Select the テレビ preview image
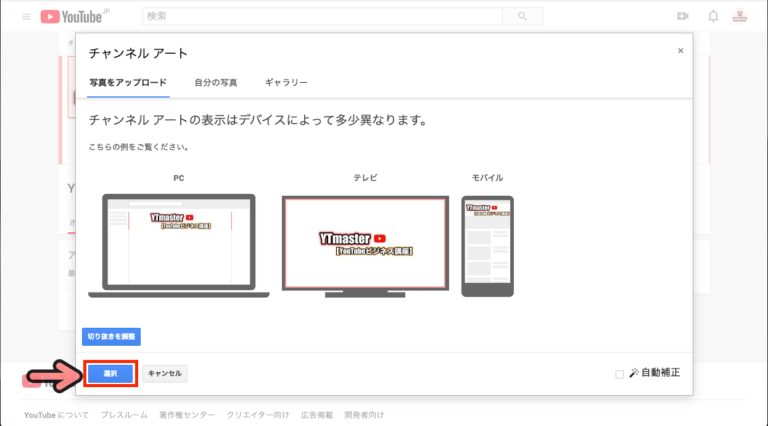The height and width of the screenshot is (426, 768). 364,245
